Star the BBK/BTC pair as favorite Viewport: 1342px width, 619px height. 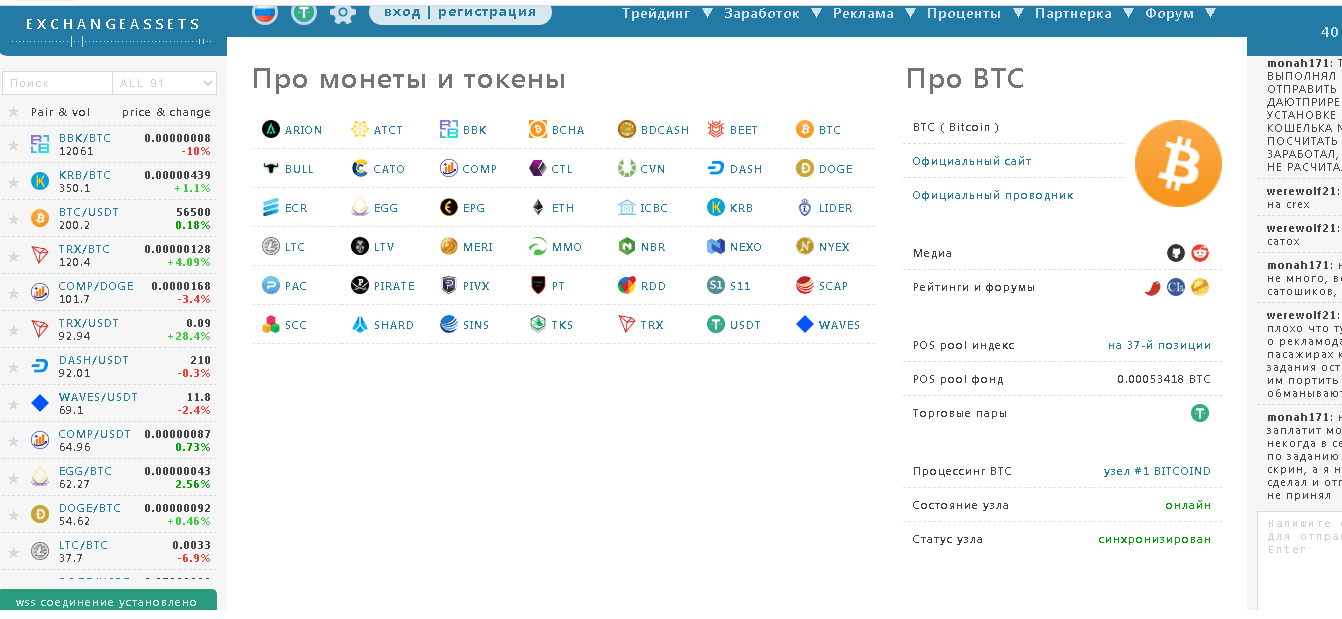click(14, 145)
